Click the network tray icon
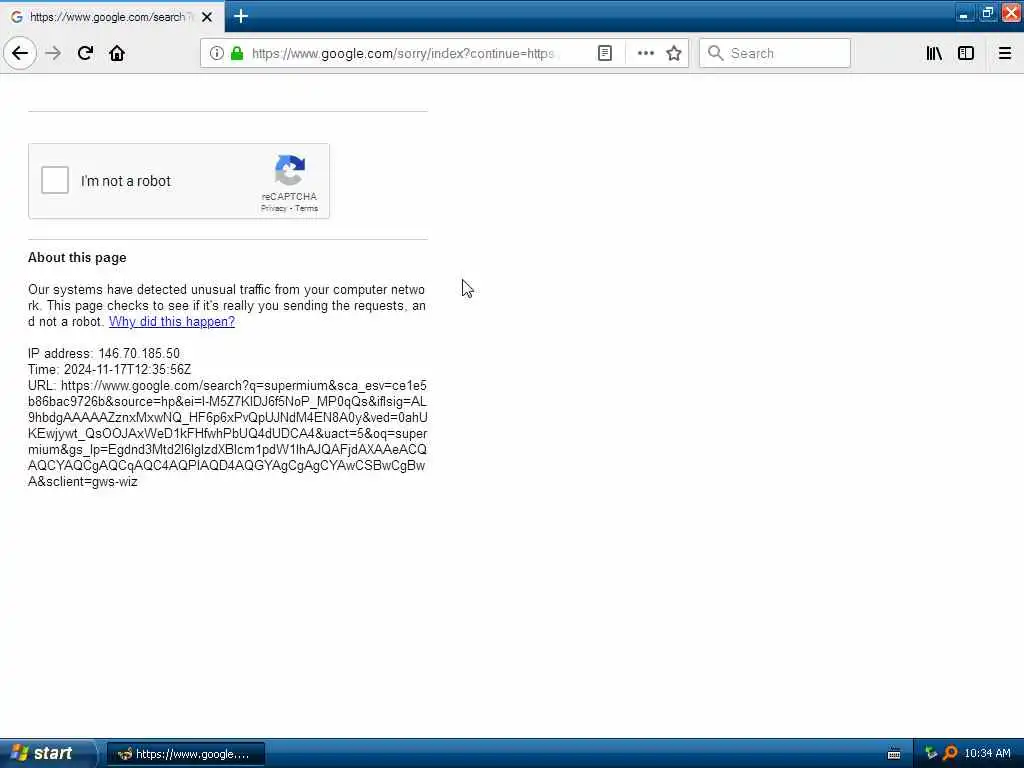This screenshot has height=768, width=1024. (931, 754)
